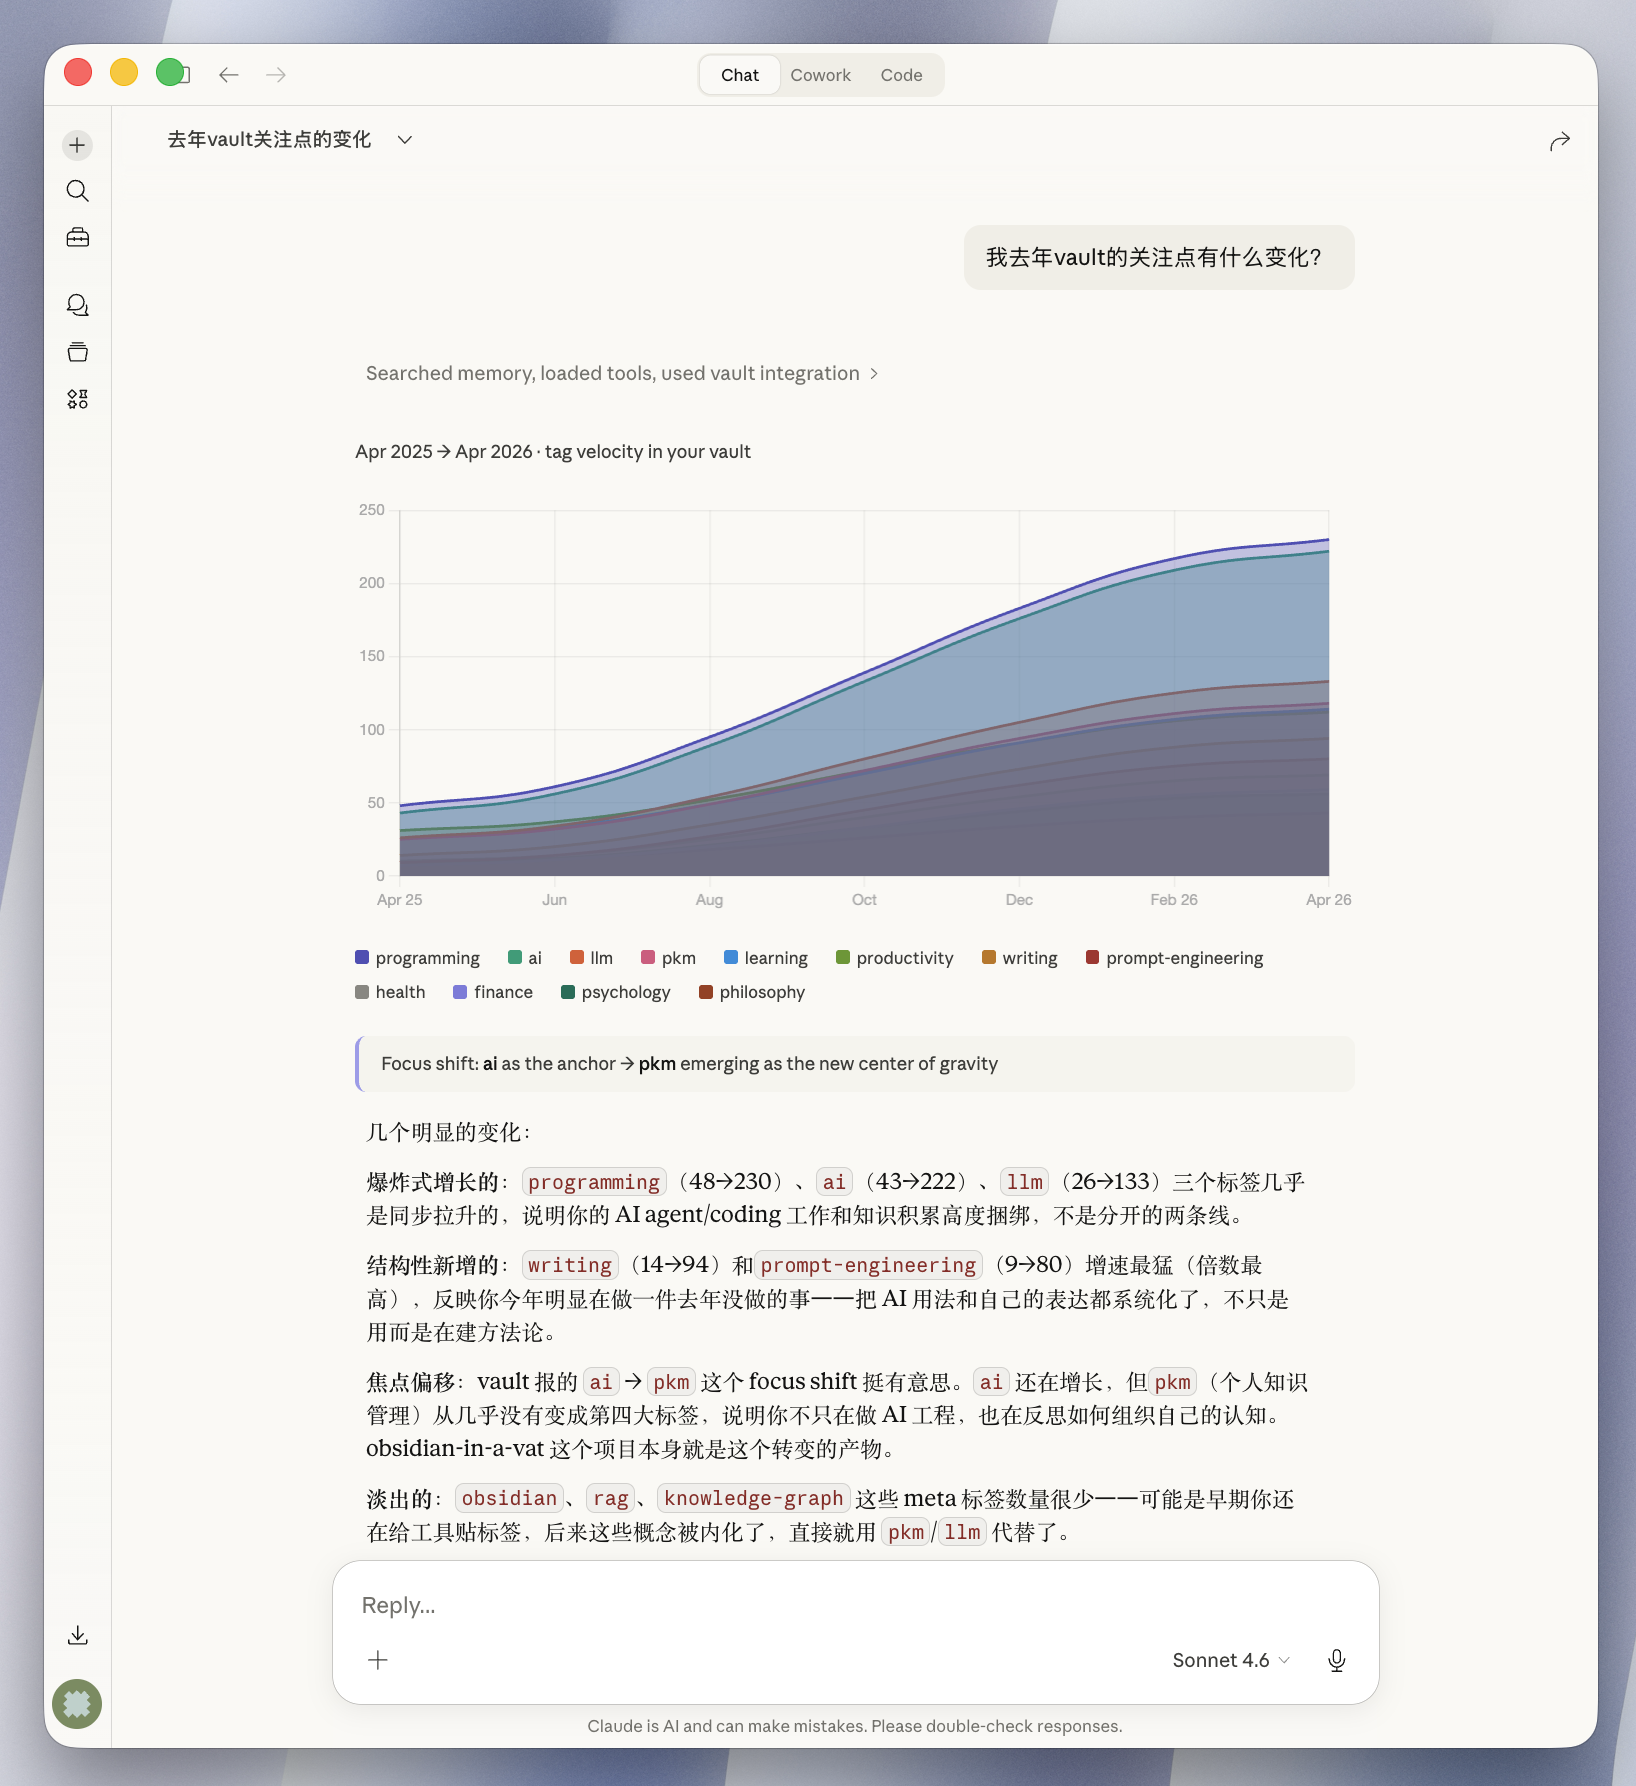Toggle the psychology legend series
This screenshot has height=1786, width=1636.
616,992
